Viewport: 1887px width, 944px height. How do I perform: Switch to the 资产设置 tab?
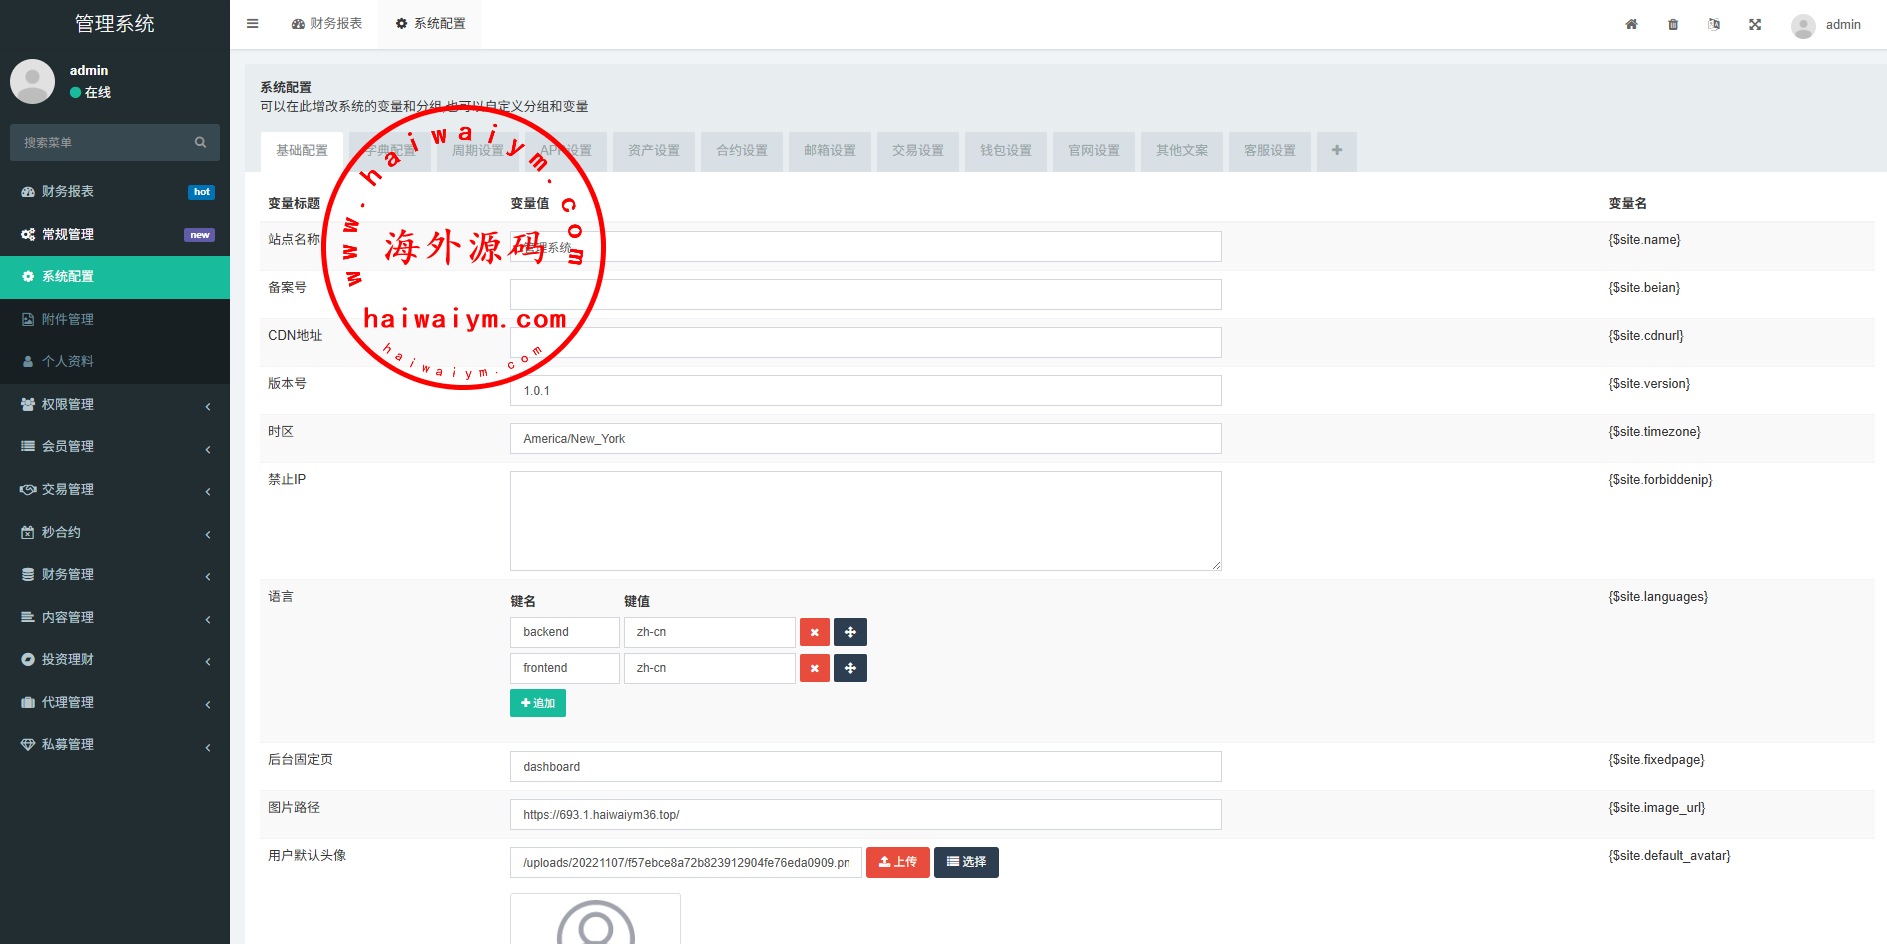[x=653, y=151]
